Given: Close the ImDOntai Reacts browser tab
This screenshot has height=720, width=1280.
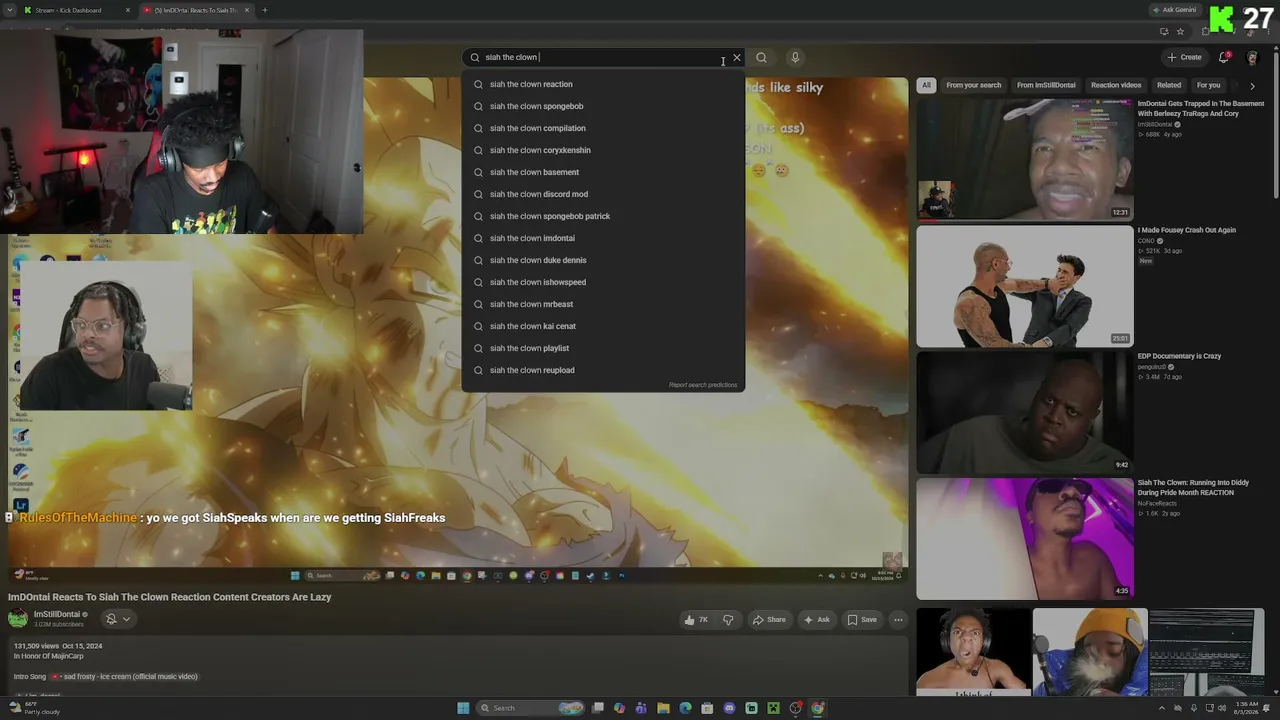Looking at the screenshot, I should coord(247,10).
